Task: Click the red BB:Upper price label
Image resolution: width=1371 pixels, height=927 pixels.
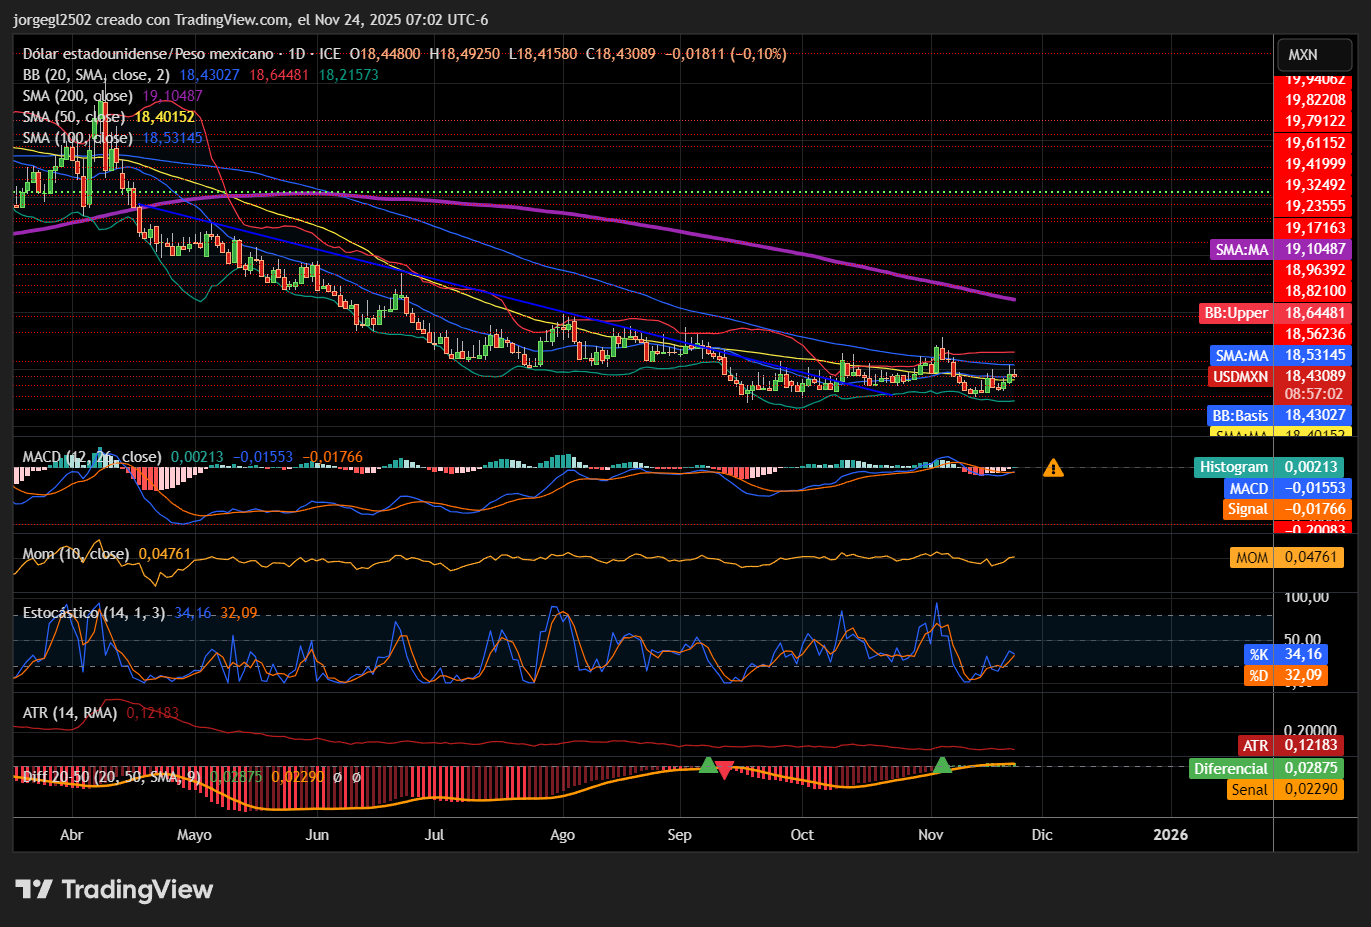Action: [1276, 313]
